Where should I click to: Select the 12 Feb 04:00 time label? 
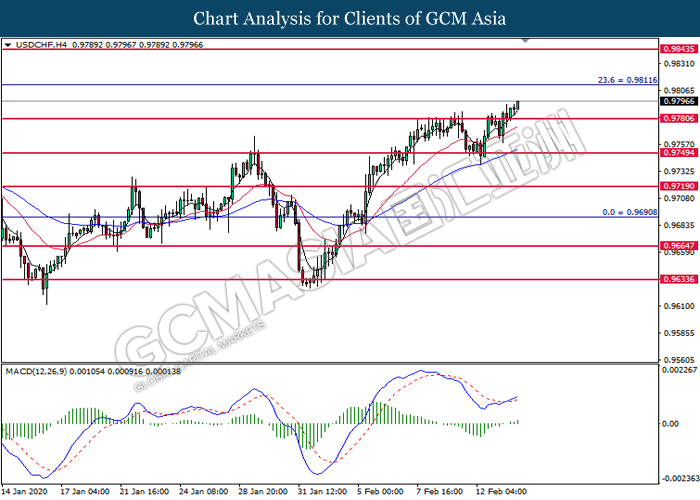500,492
